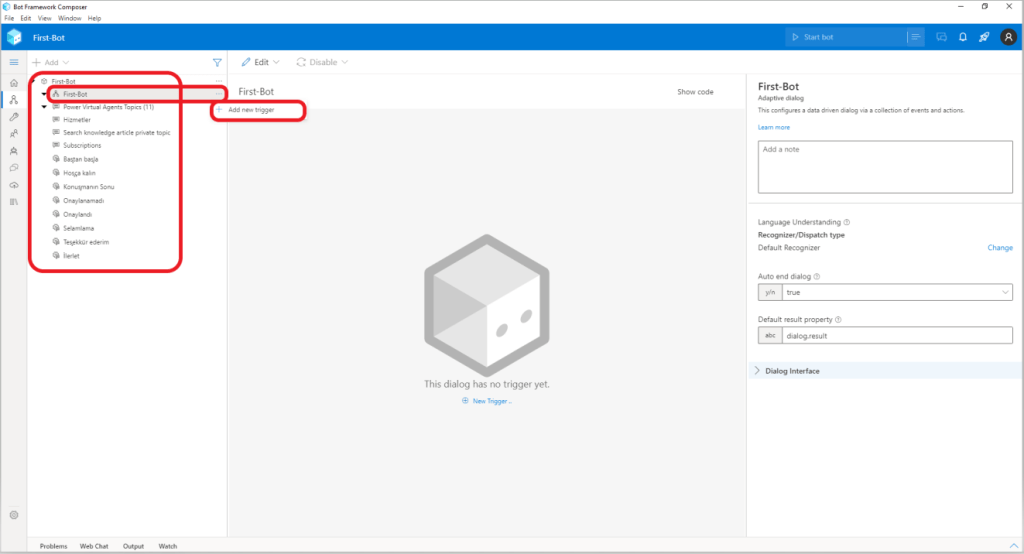This screenshot has width=1024, height=554.
Task: Open the View menu
Action: (44, 18)
